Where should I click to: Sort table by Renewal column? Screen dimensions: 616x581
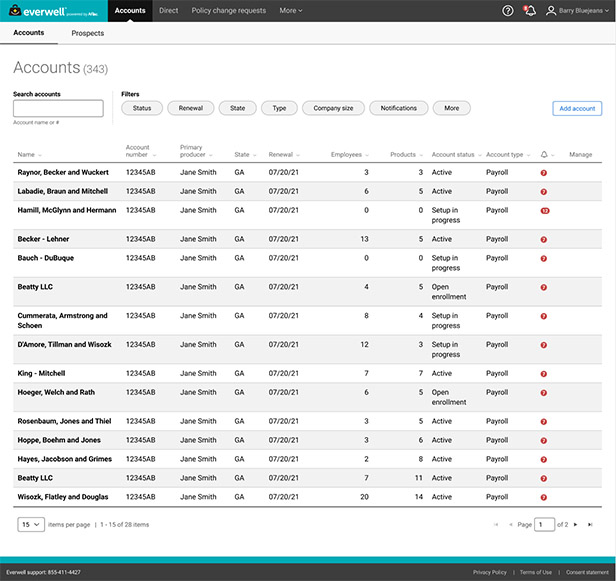click(x=284, y=154)
